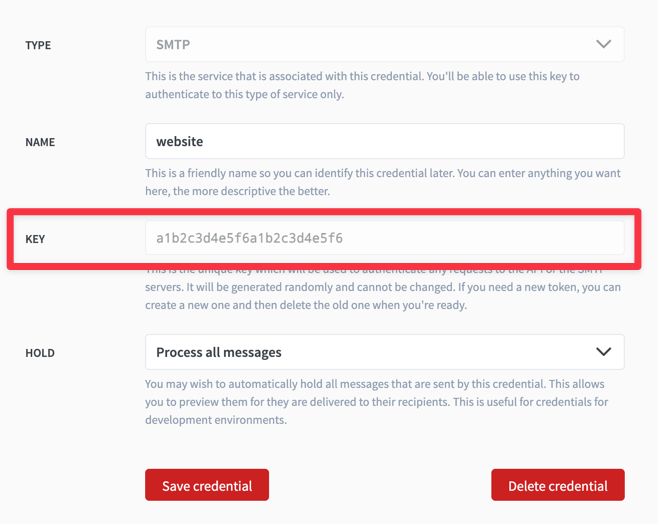
Task: Click the chevron arrow in the SMTP field
Action: pos(603,44)
